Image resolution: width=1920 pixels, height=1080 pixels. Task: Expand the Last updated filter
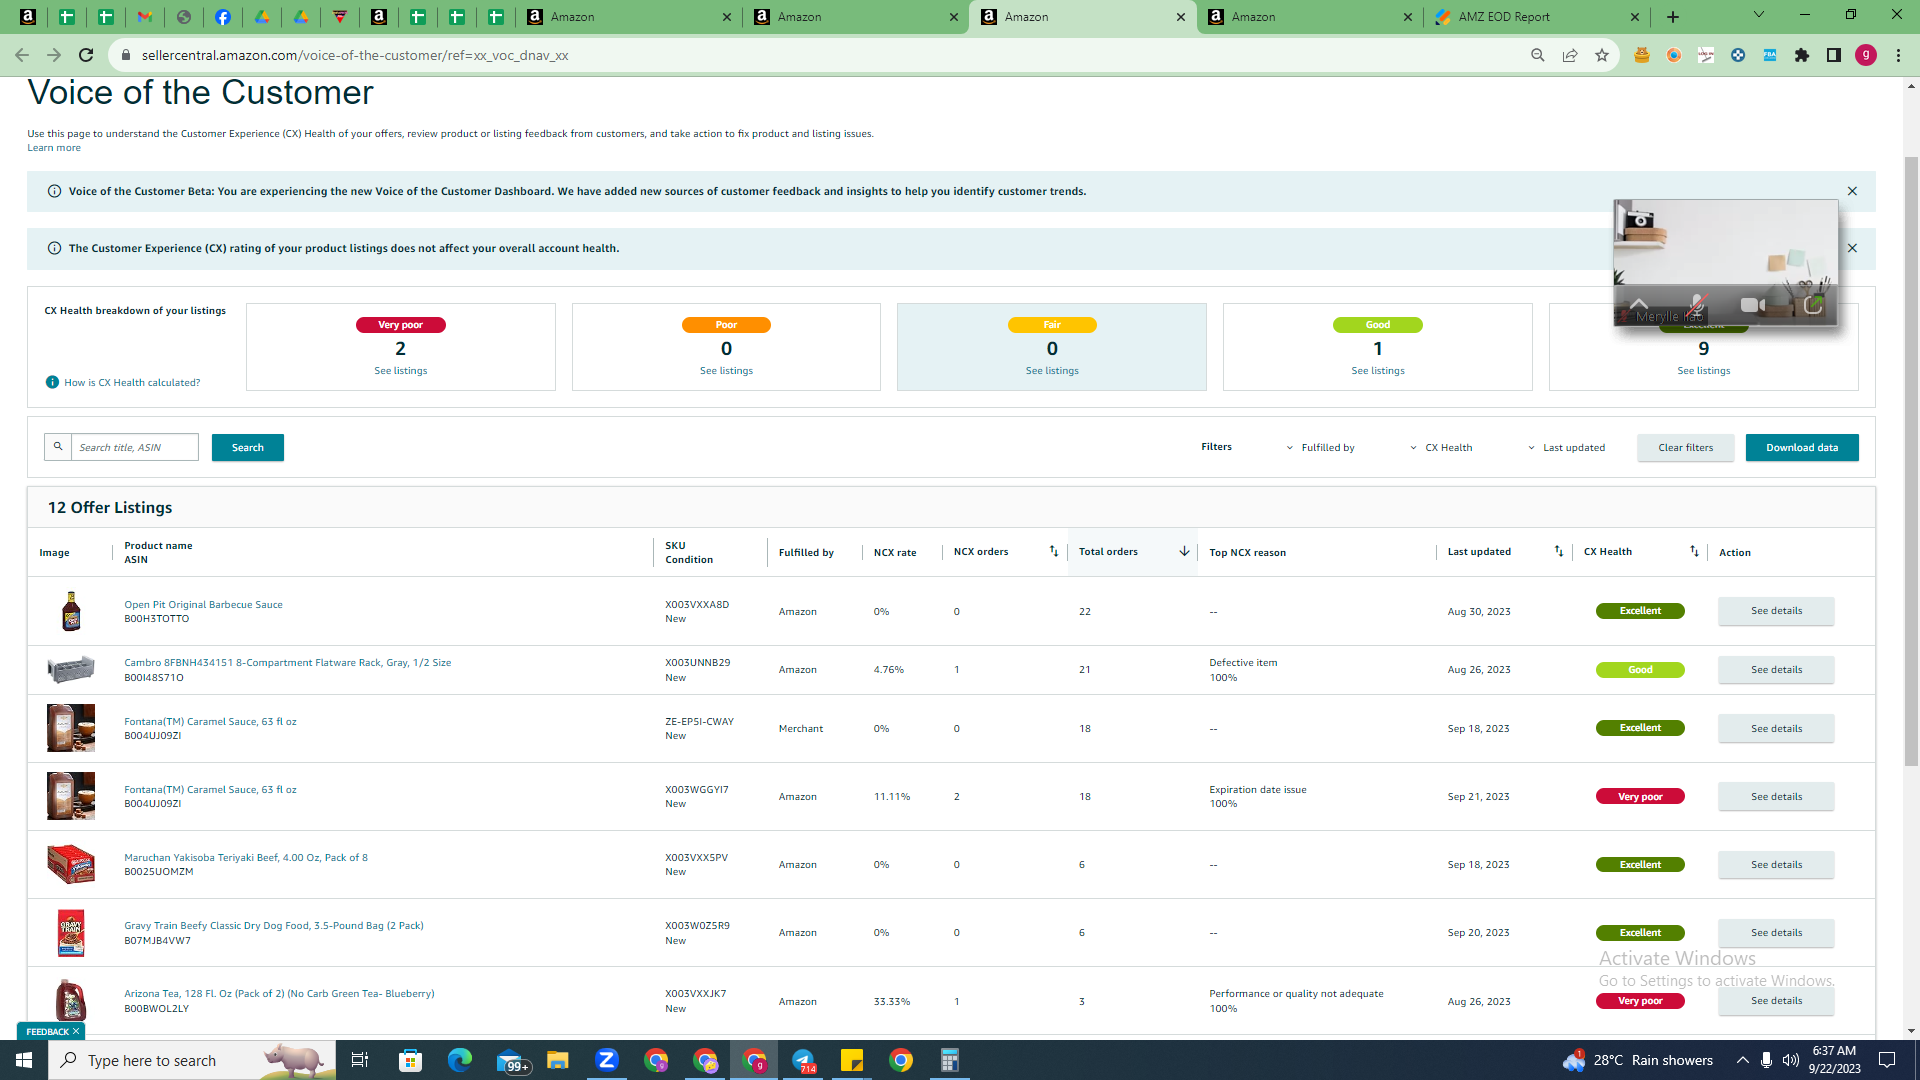[x=1566, y=448]
